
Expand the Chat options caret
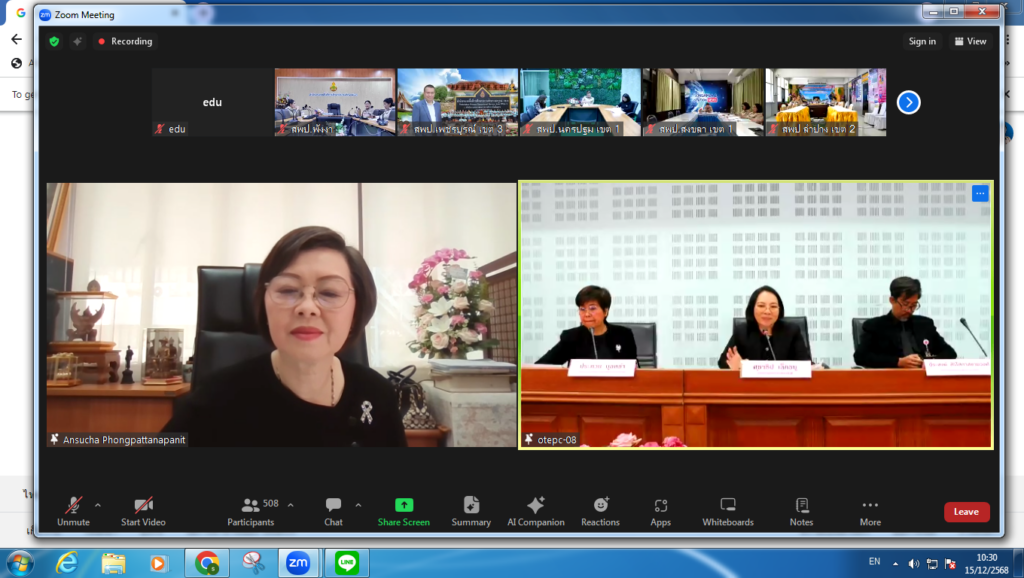(358, 505)
